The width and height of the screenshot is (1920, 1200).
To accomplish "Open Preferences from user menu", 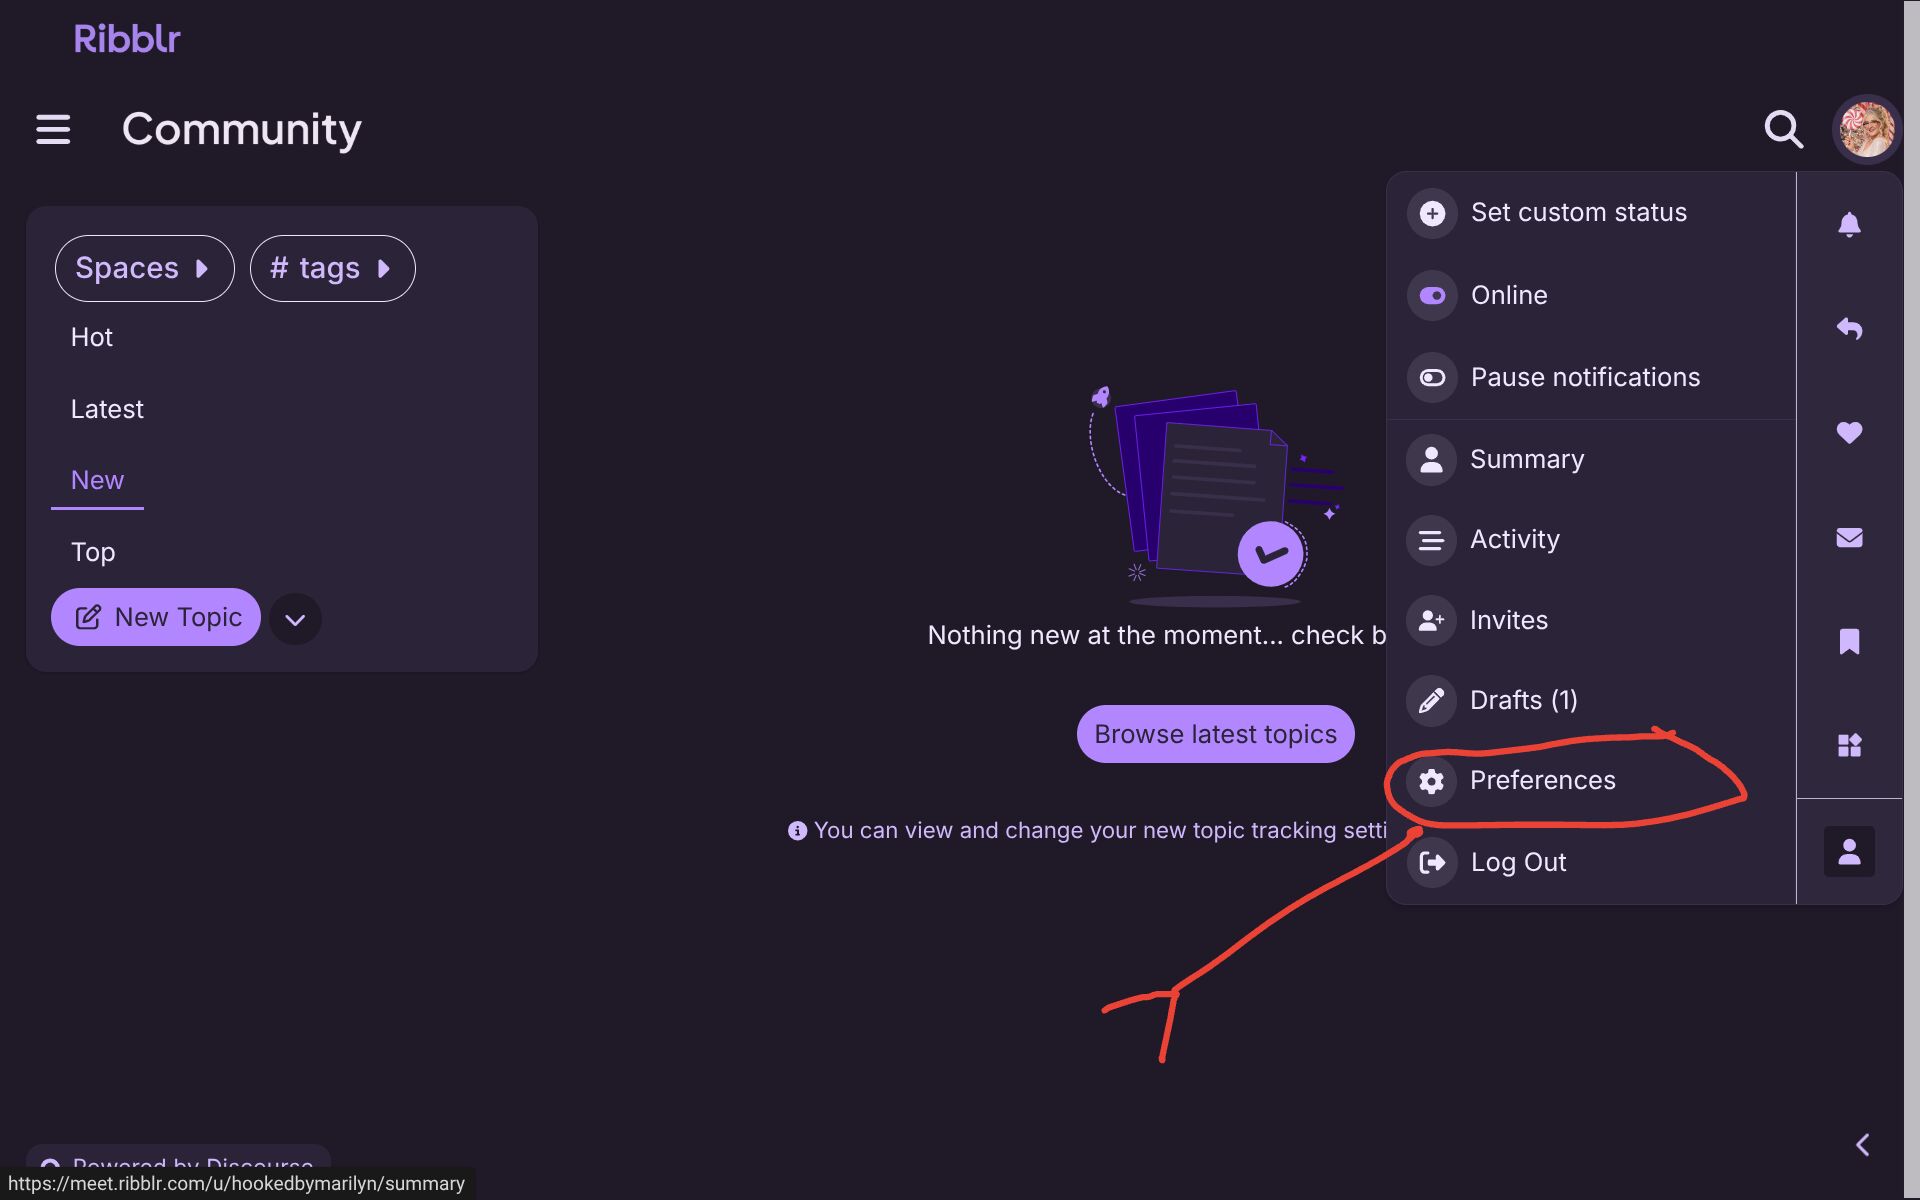I will [x=1541, y=781].
